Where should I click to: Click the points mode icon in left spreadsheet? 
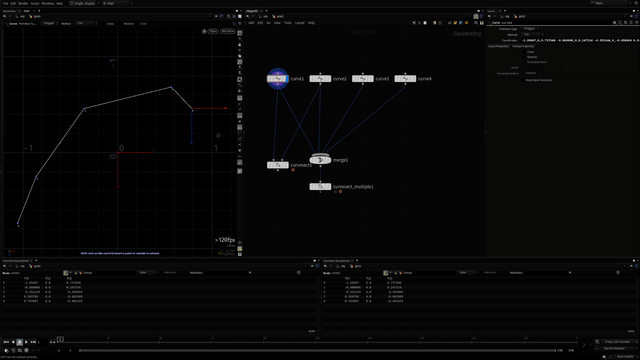pyautogui.click(x=65, y=273)
